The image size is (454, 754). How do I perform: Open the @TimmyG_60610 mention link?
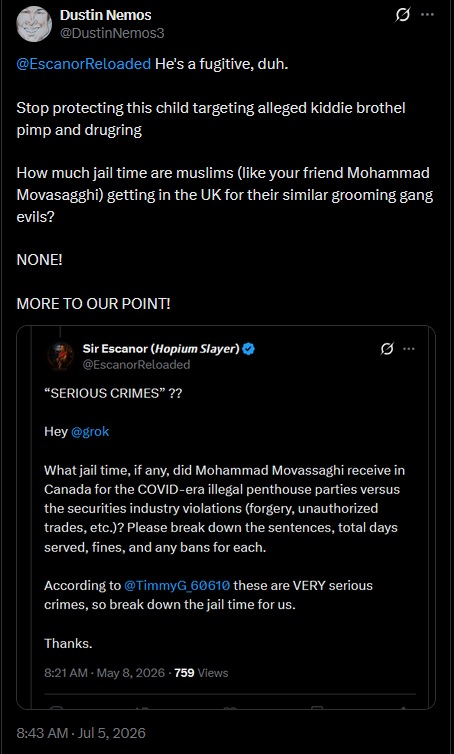tap(177, 585)
